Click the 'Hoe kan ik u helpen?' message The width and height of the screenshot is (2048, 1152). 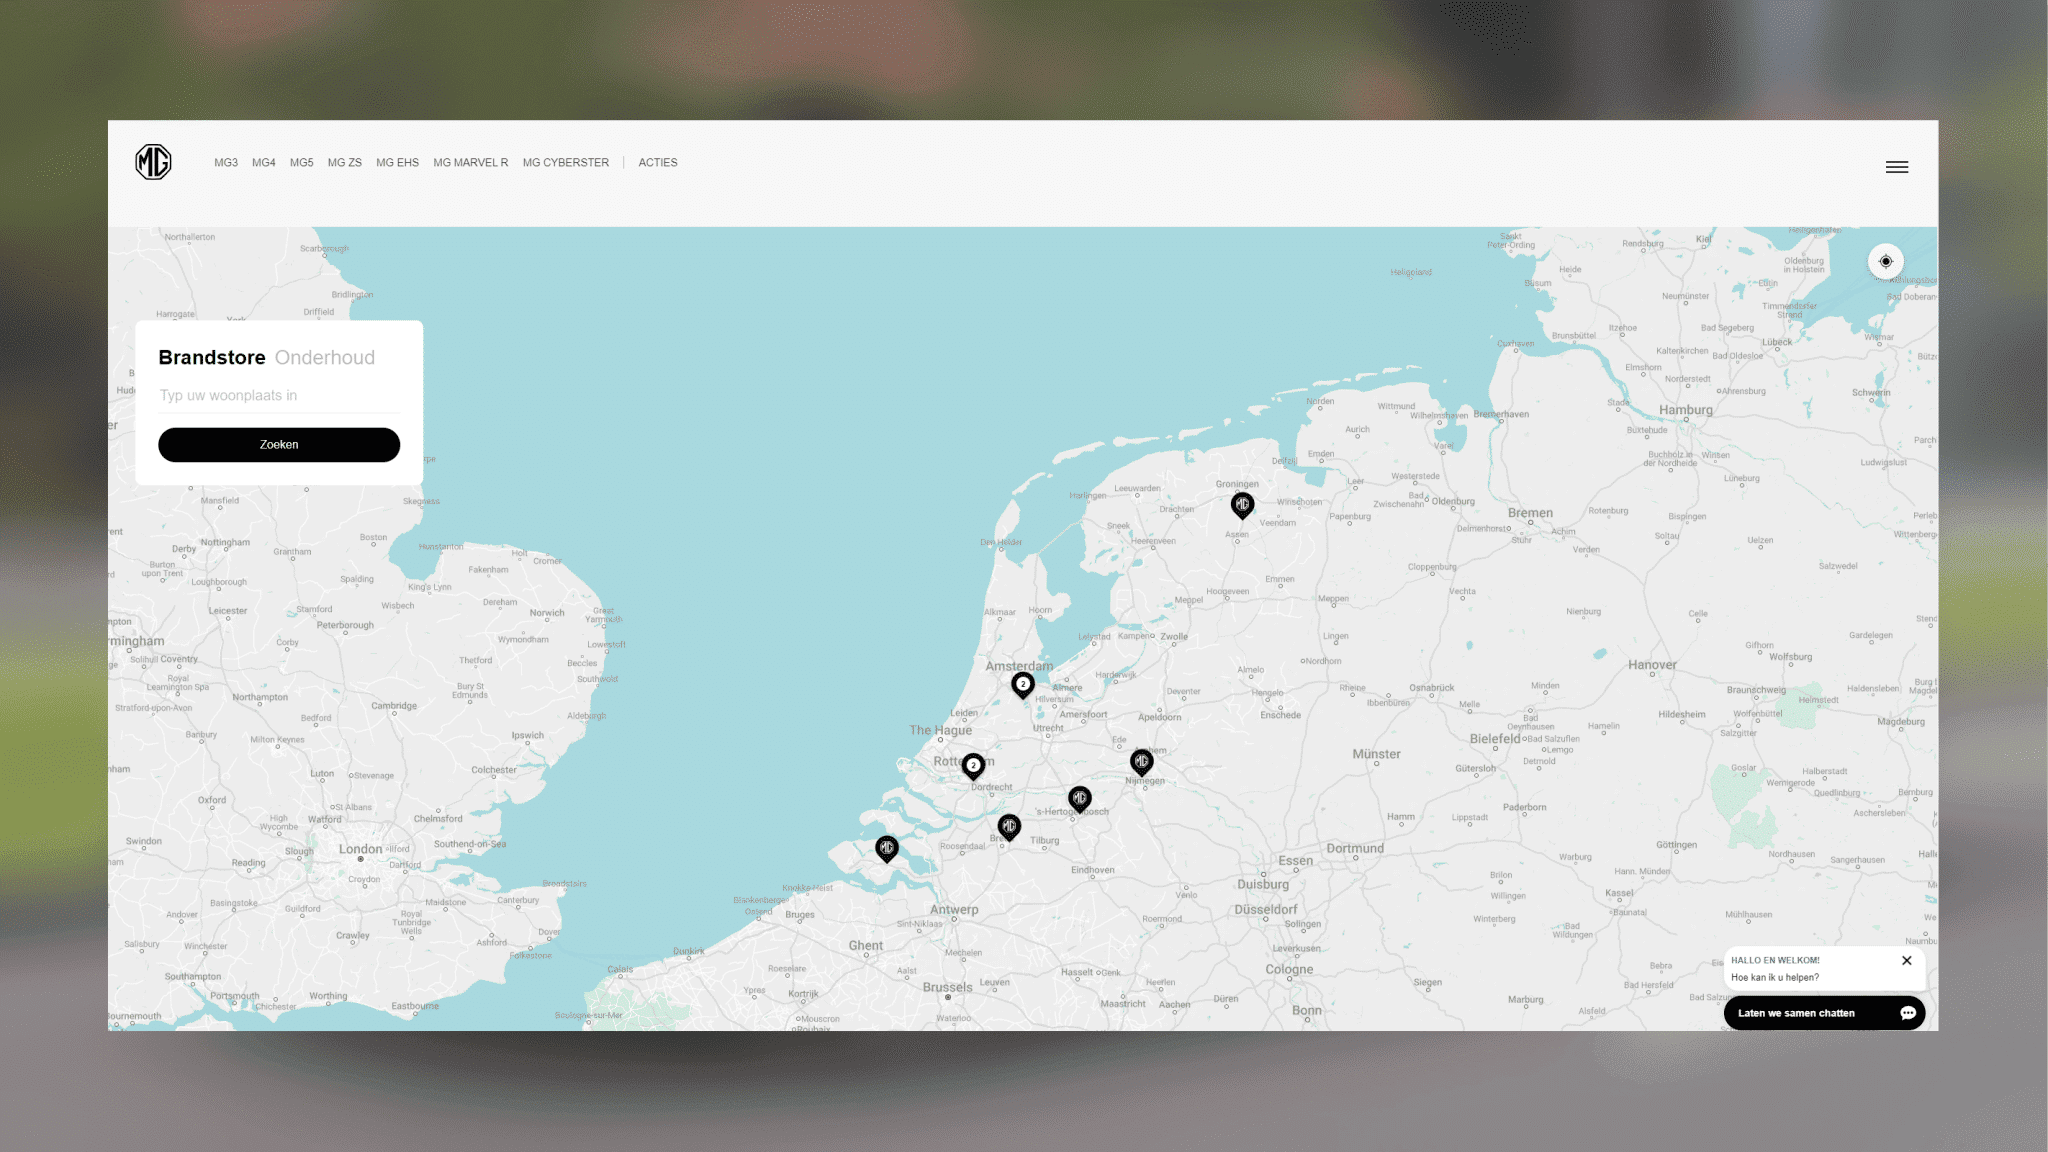click(1775, 978)
